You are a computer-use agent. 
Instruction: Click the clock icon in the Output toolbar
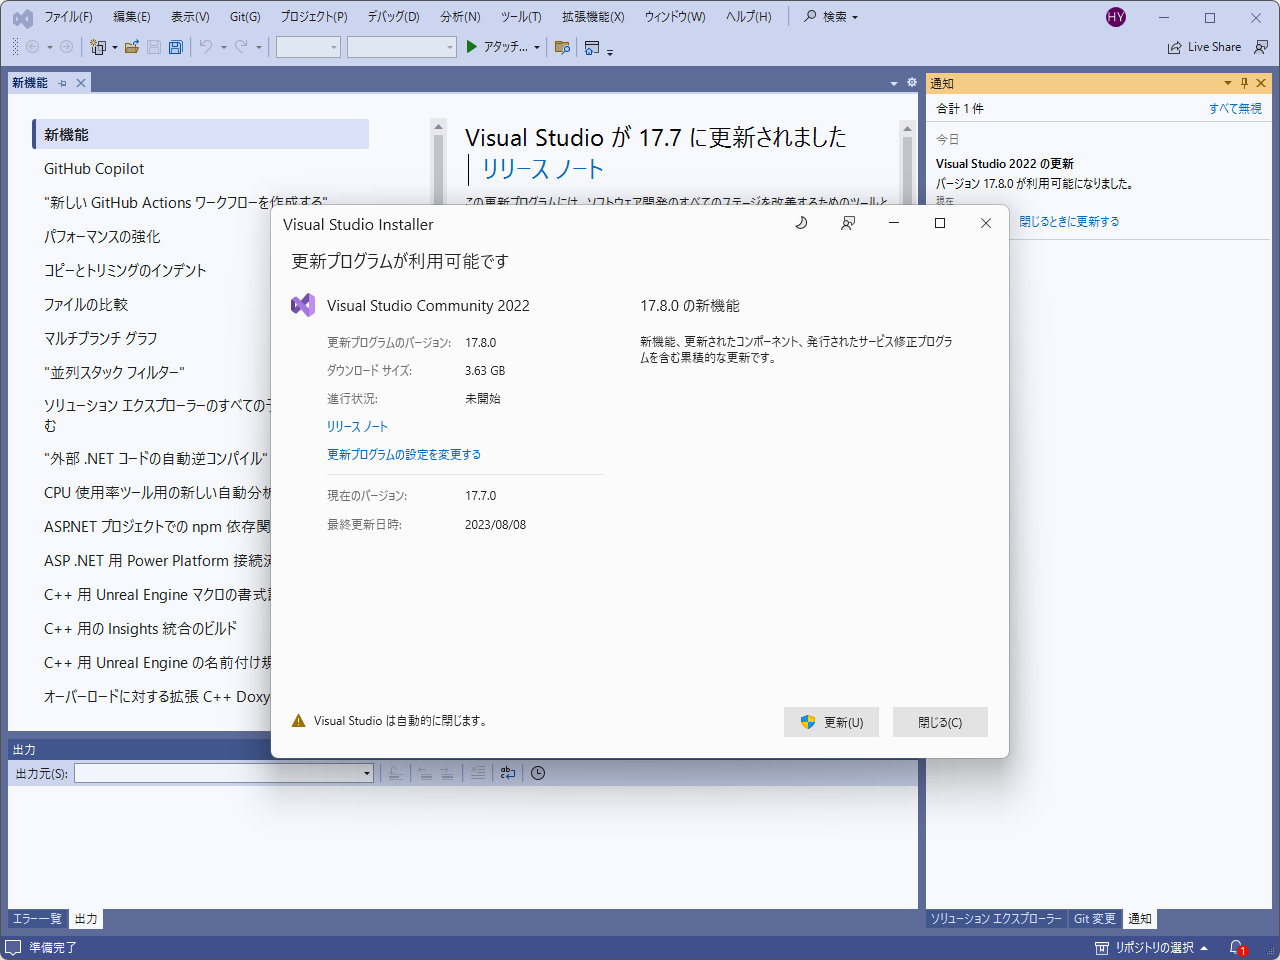click(x=537, y=773)
